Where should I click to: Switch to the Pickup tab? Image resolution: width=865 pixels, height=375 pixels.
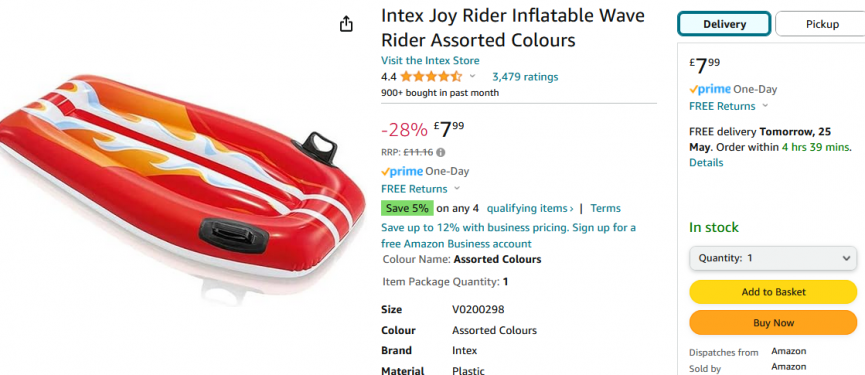(x=821, y=24)
